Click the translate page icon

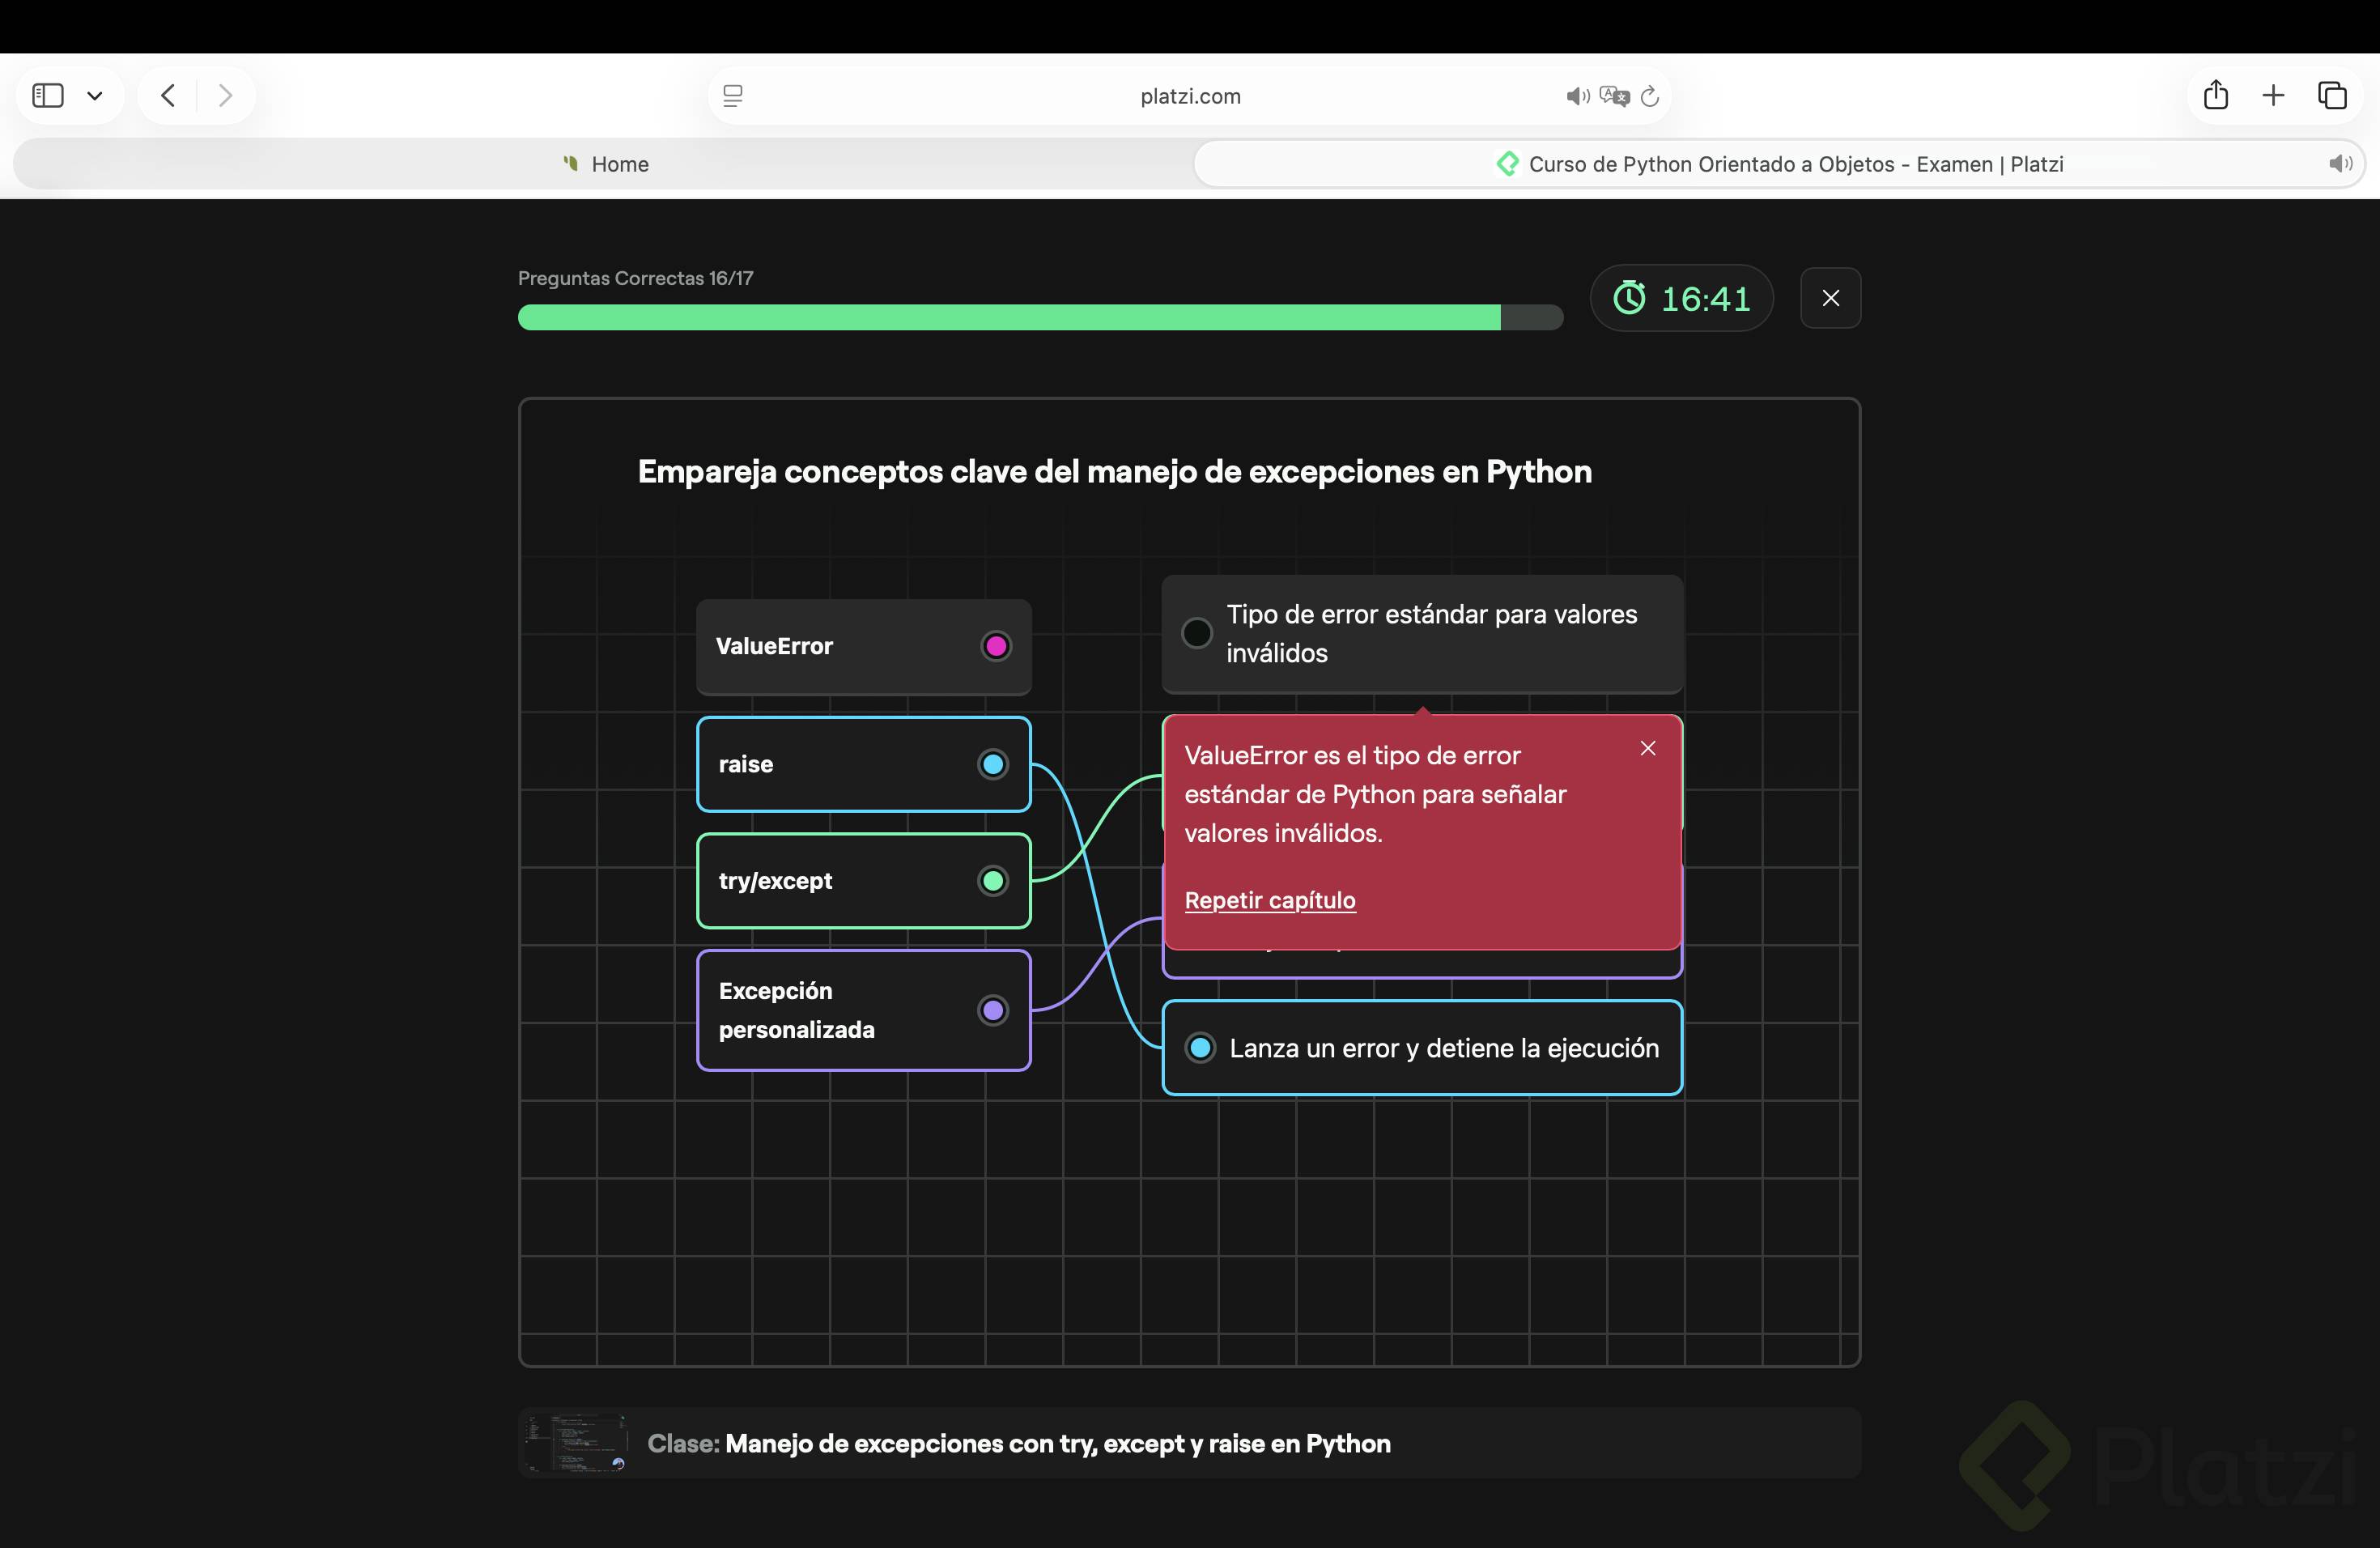point(1614,96)
